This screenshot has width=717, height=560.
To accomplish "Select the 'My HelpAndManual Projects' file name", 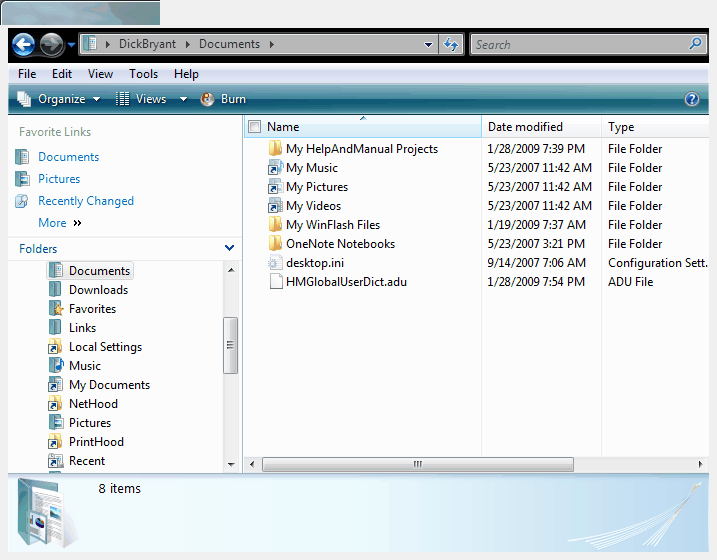I will point(362,149).
